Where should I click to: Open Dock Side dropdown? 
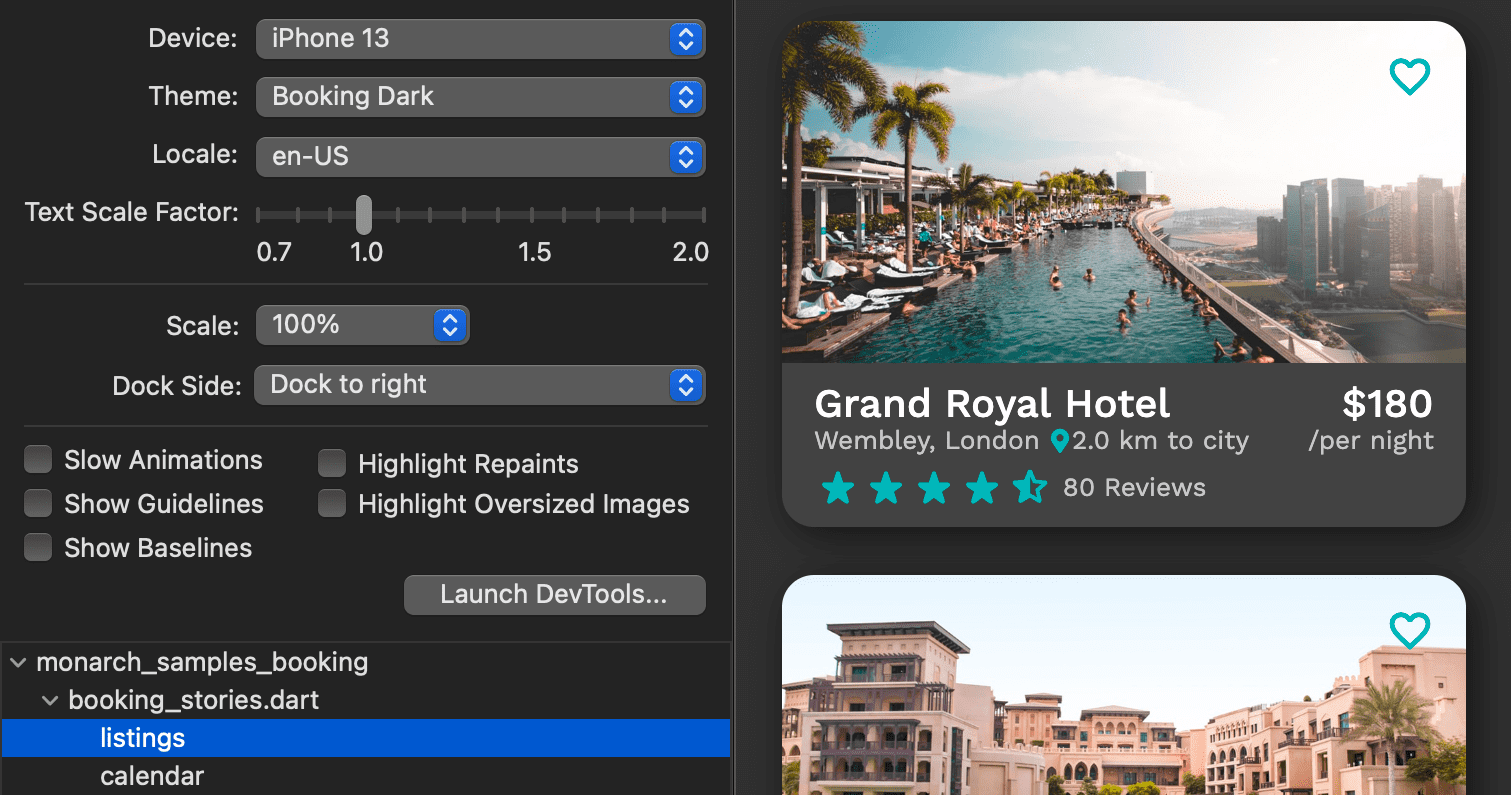pyautogui.click(x=480, y=385)
